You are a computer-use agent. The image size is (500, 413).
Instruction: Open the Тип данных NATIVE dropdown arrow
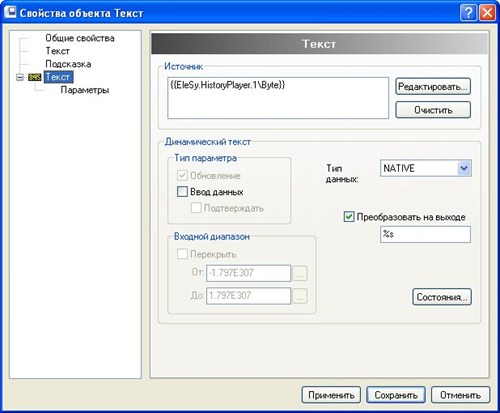click(464, 168)
